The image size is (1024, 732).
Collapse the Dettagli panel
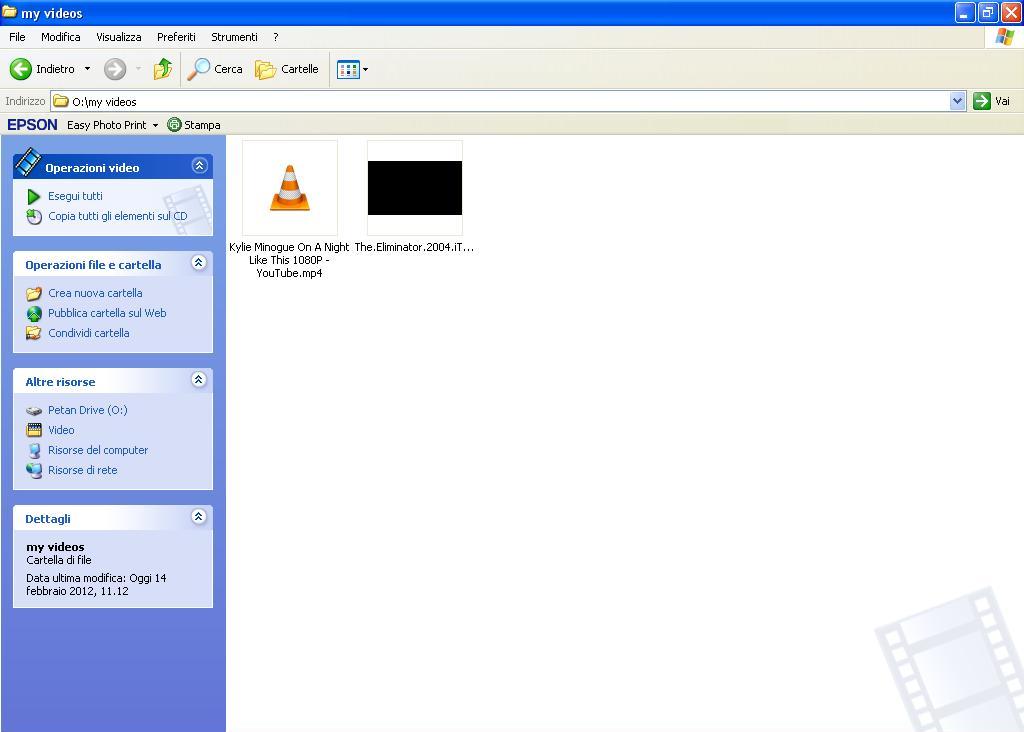click(199, 517)
